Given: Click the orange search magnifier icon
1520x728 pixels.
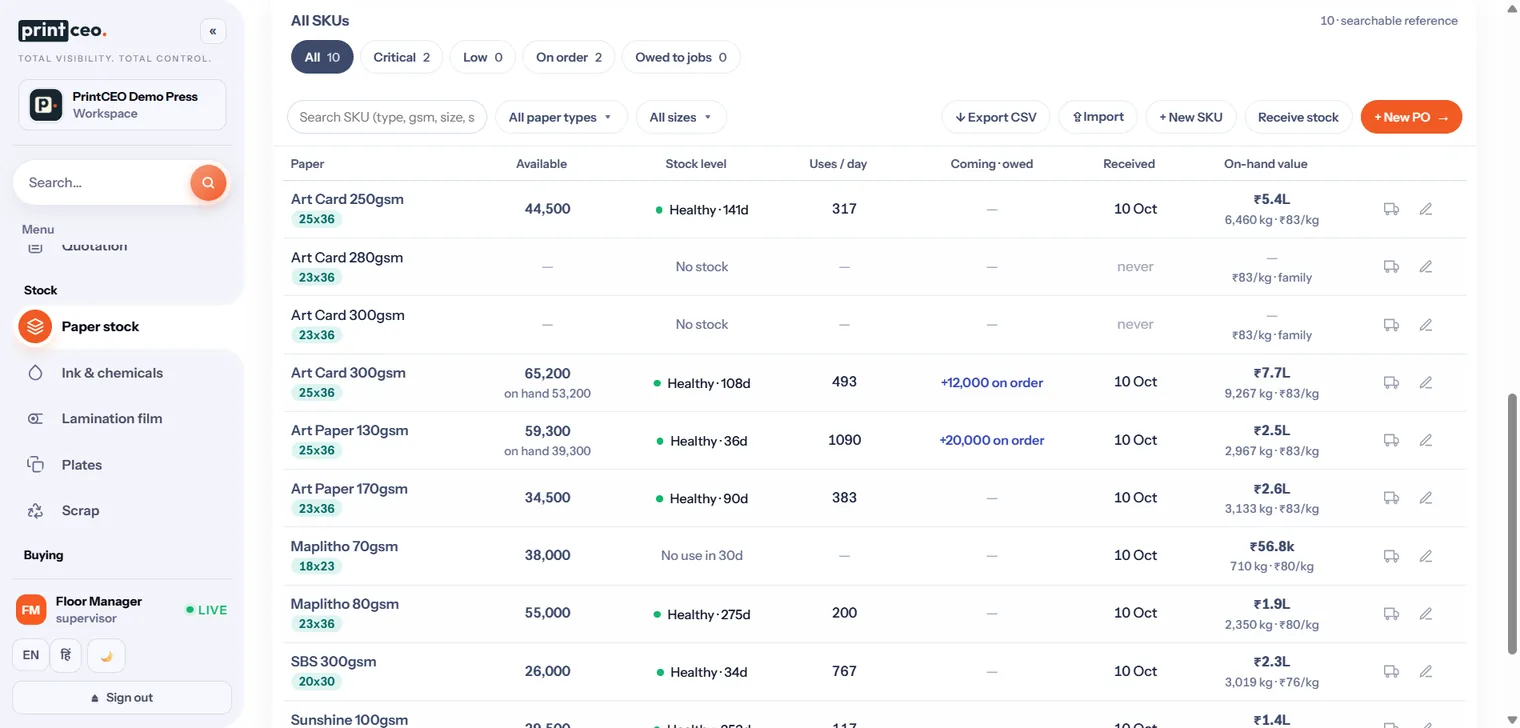Looking at the screenshot, I should [208, 183].
